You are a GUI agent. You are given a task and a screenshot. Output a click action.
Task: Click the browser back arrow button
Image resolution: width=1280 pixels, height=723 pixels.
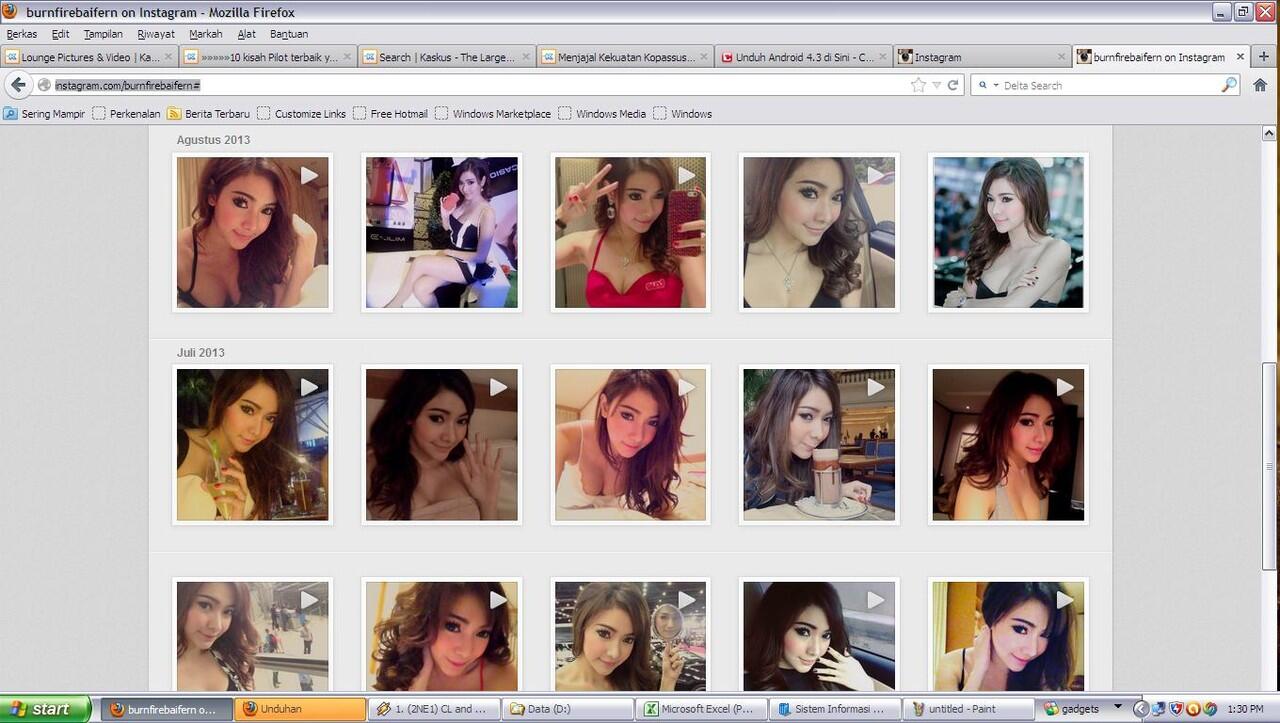[x=18, y=85]
